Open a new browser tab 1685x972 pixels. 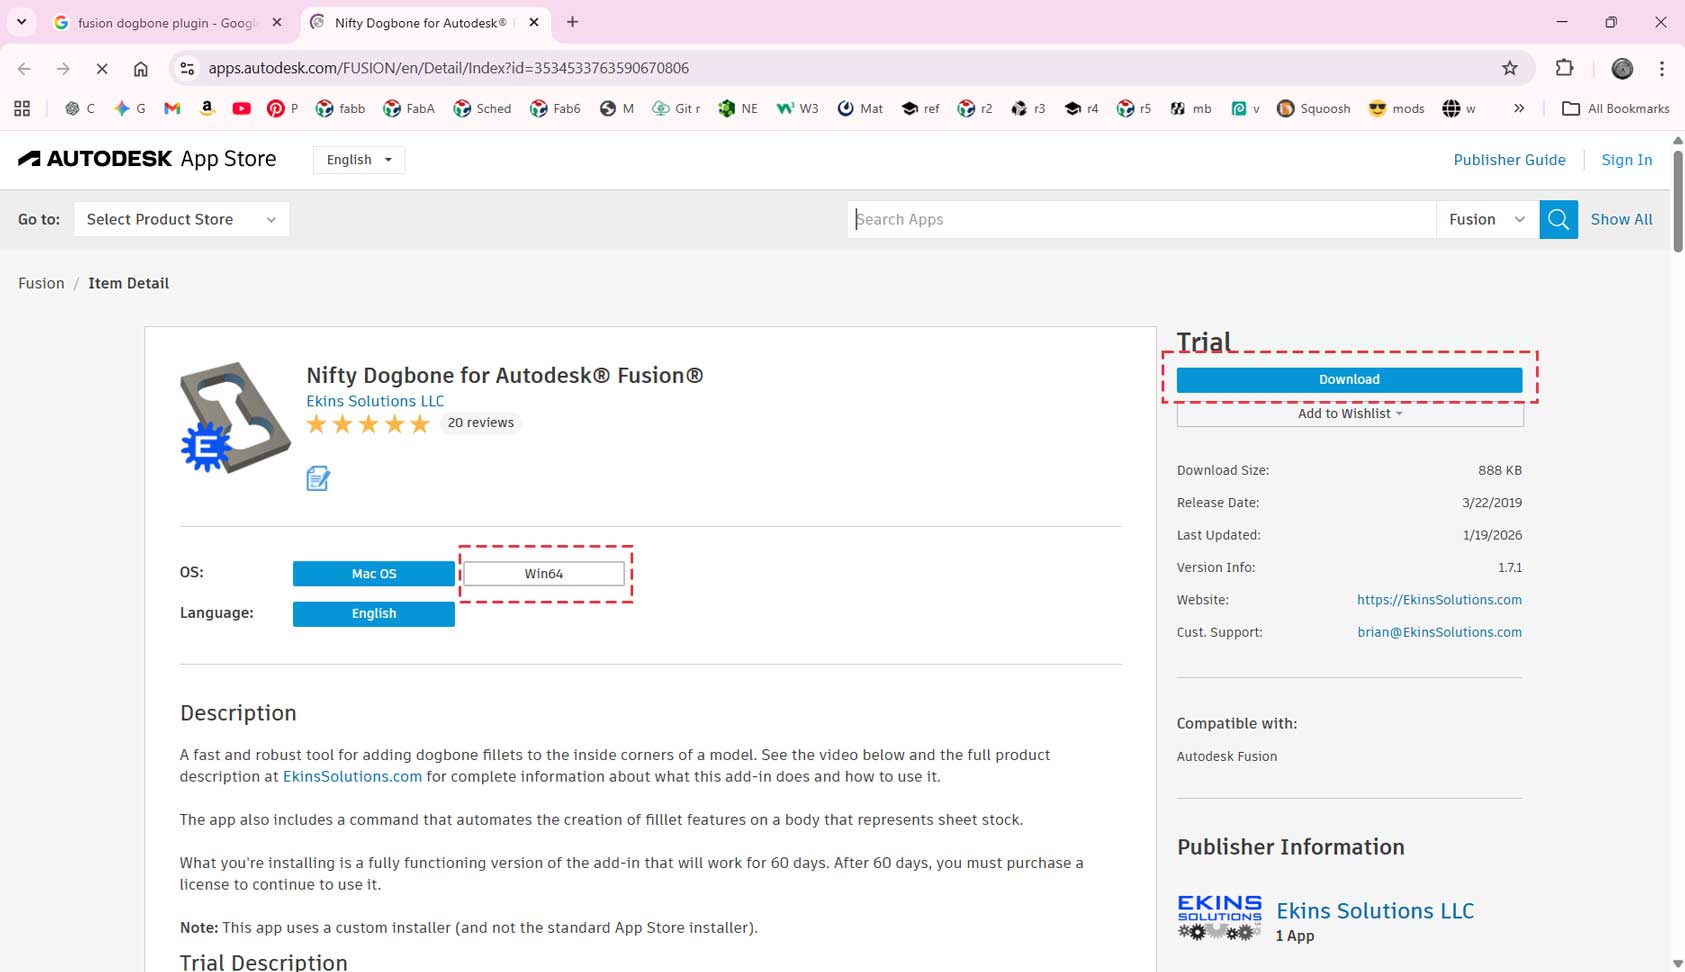click(573, 22)
